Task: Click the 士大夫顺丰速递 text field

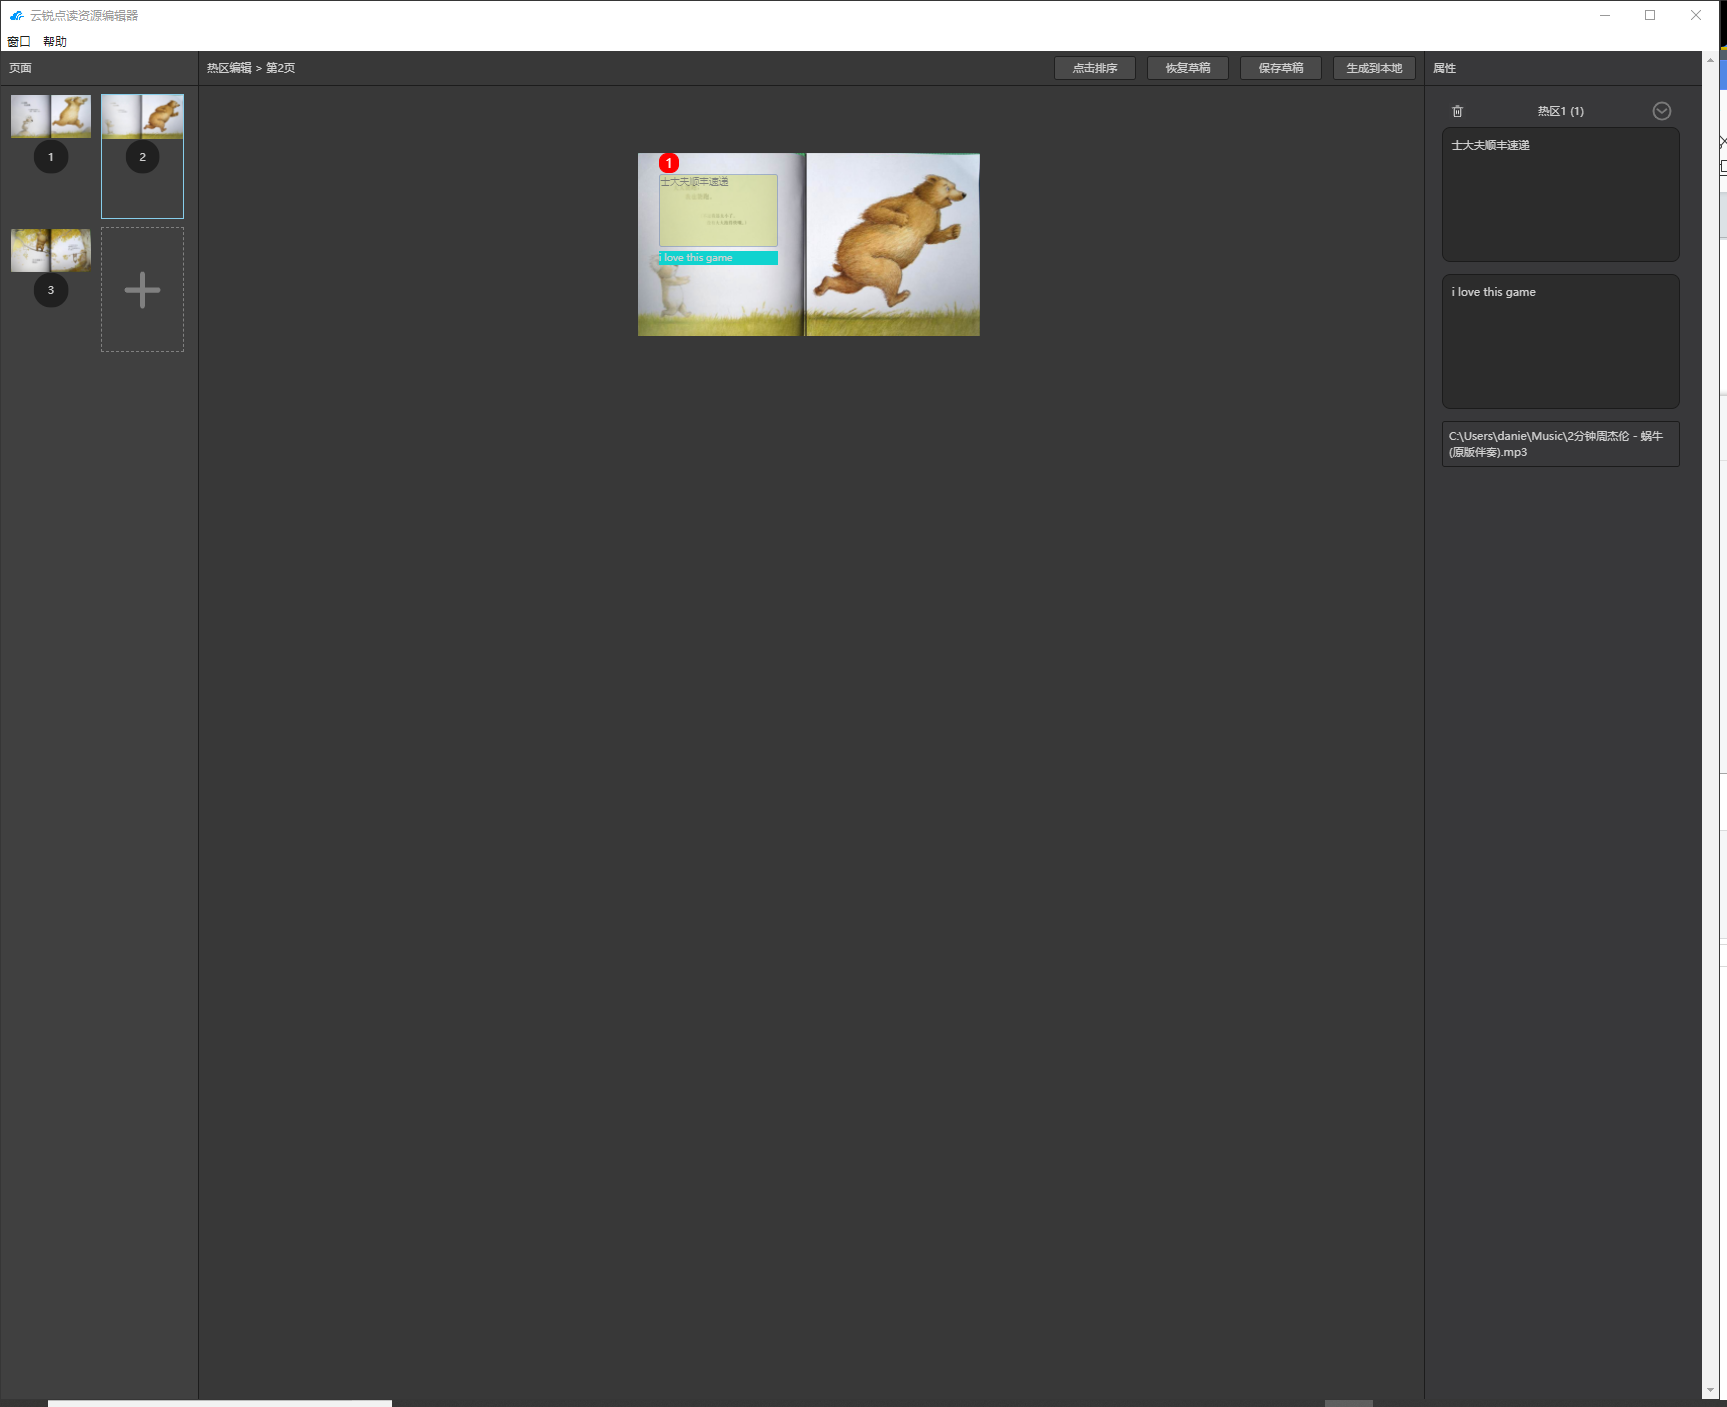Action: point(1559,194)
